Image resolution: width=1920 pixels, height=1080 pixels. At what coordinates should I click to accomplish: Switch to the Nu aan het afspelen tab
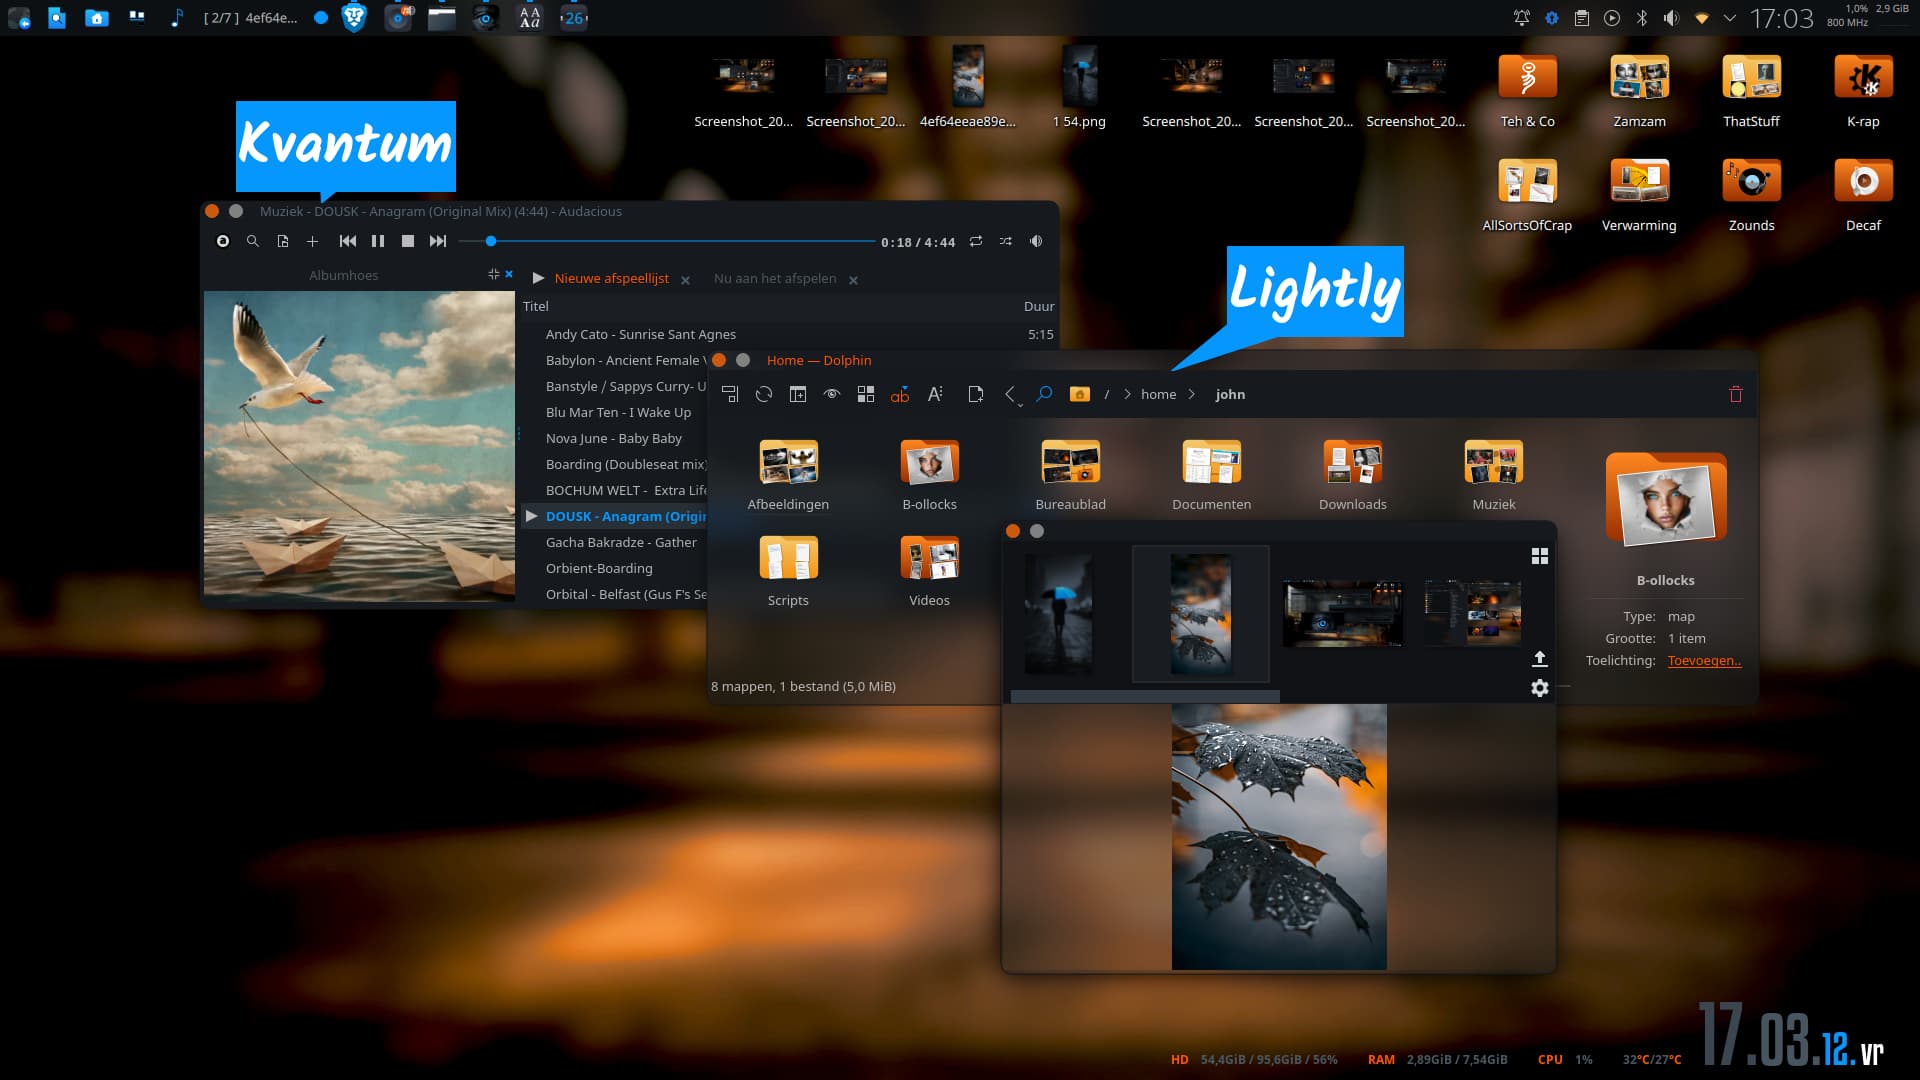pos(775,279)
